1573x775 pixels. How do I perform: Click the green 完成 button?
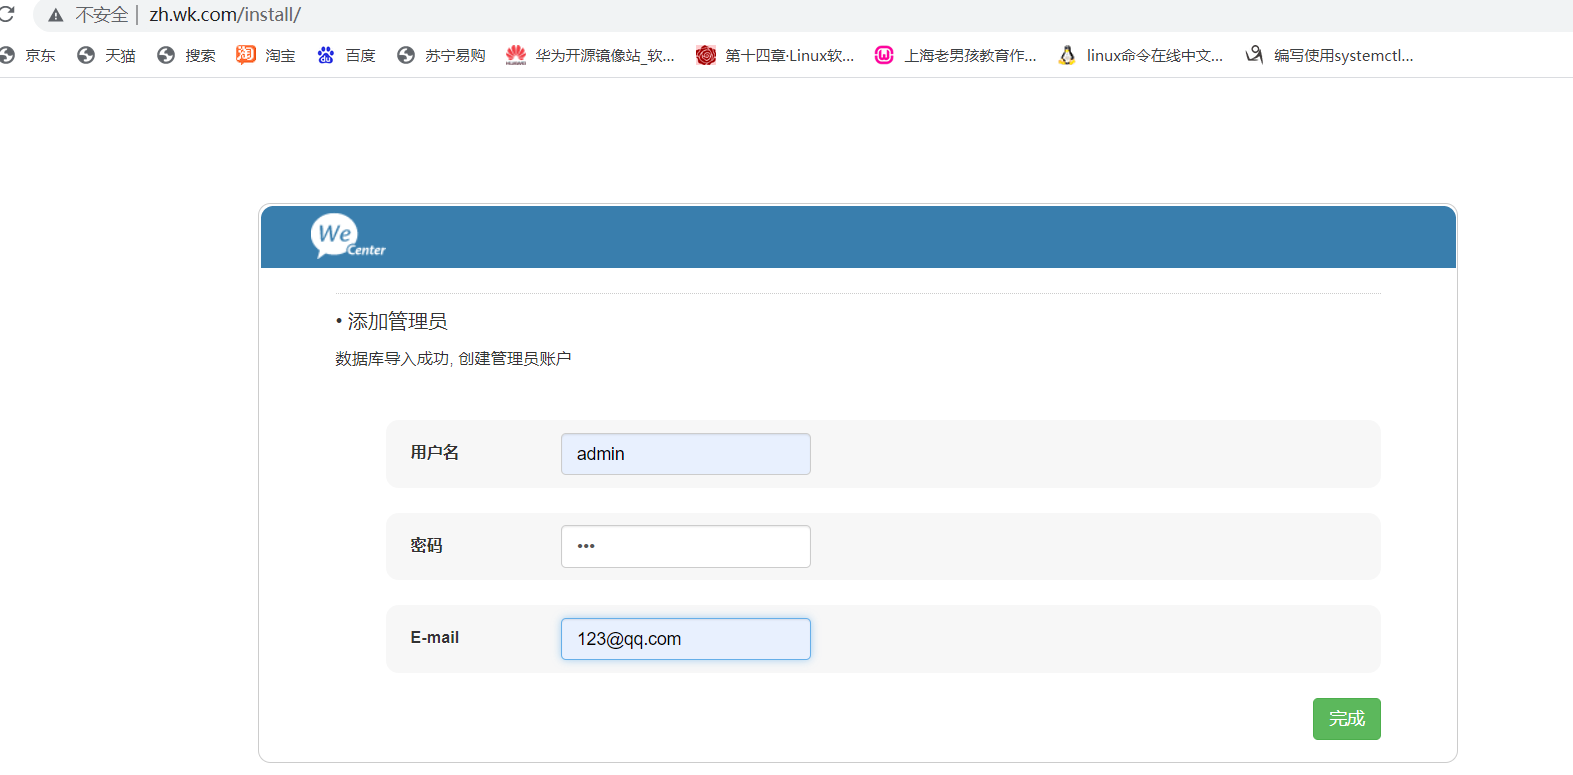(1346, 719)
